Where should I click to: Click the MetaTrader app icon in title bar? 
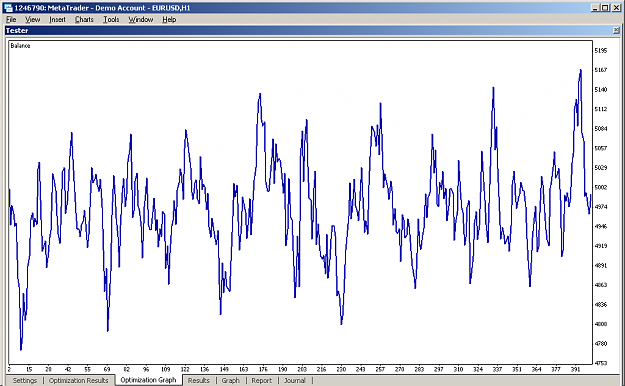pos(8,8)
